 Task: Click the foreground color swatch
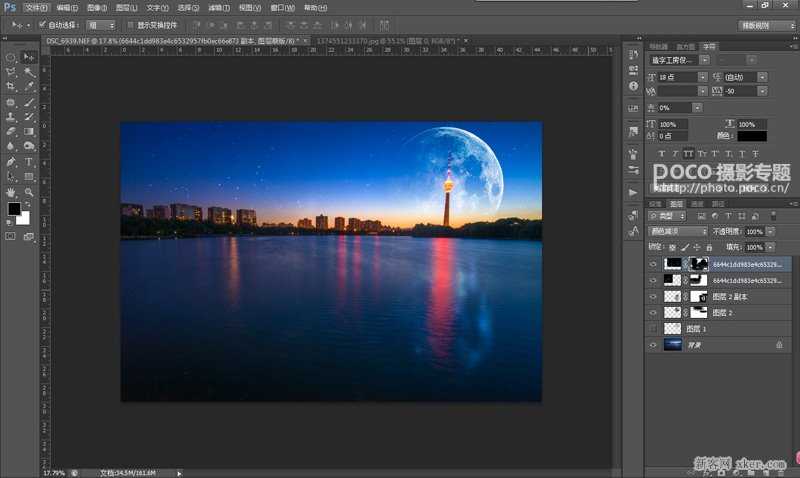14,209
